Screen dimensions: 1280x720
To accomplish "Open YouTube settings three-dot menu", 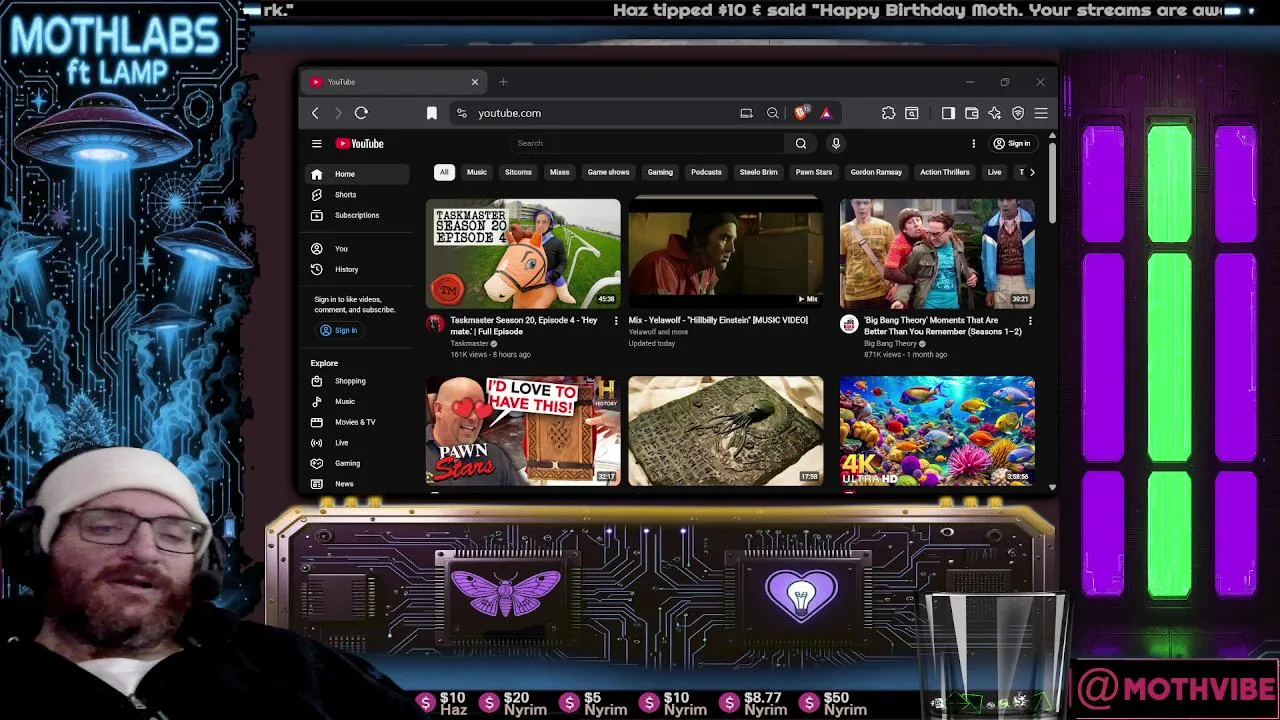I will tap(973, 143).
